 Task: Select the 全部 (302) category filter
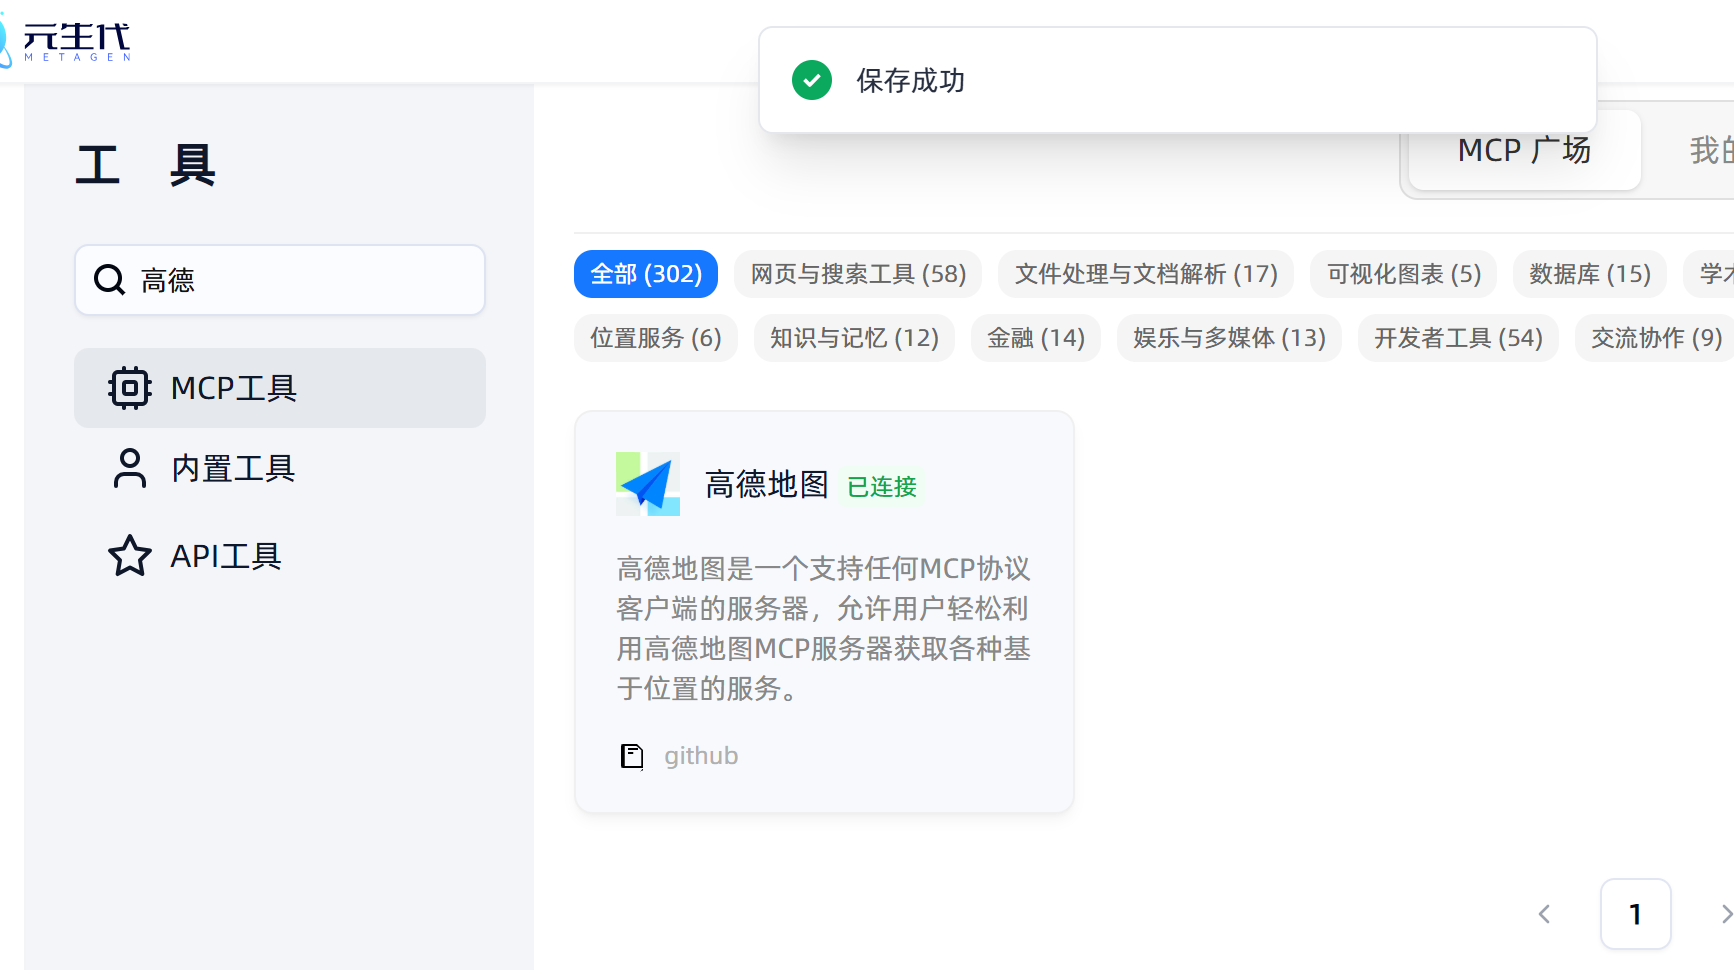(x=646, y=274)
